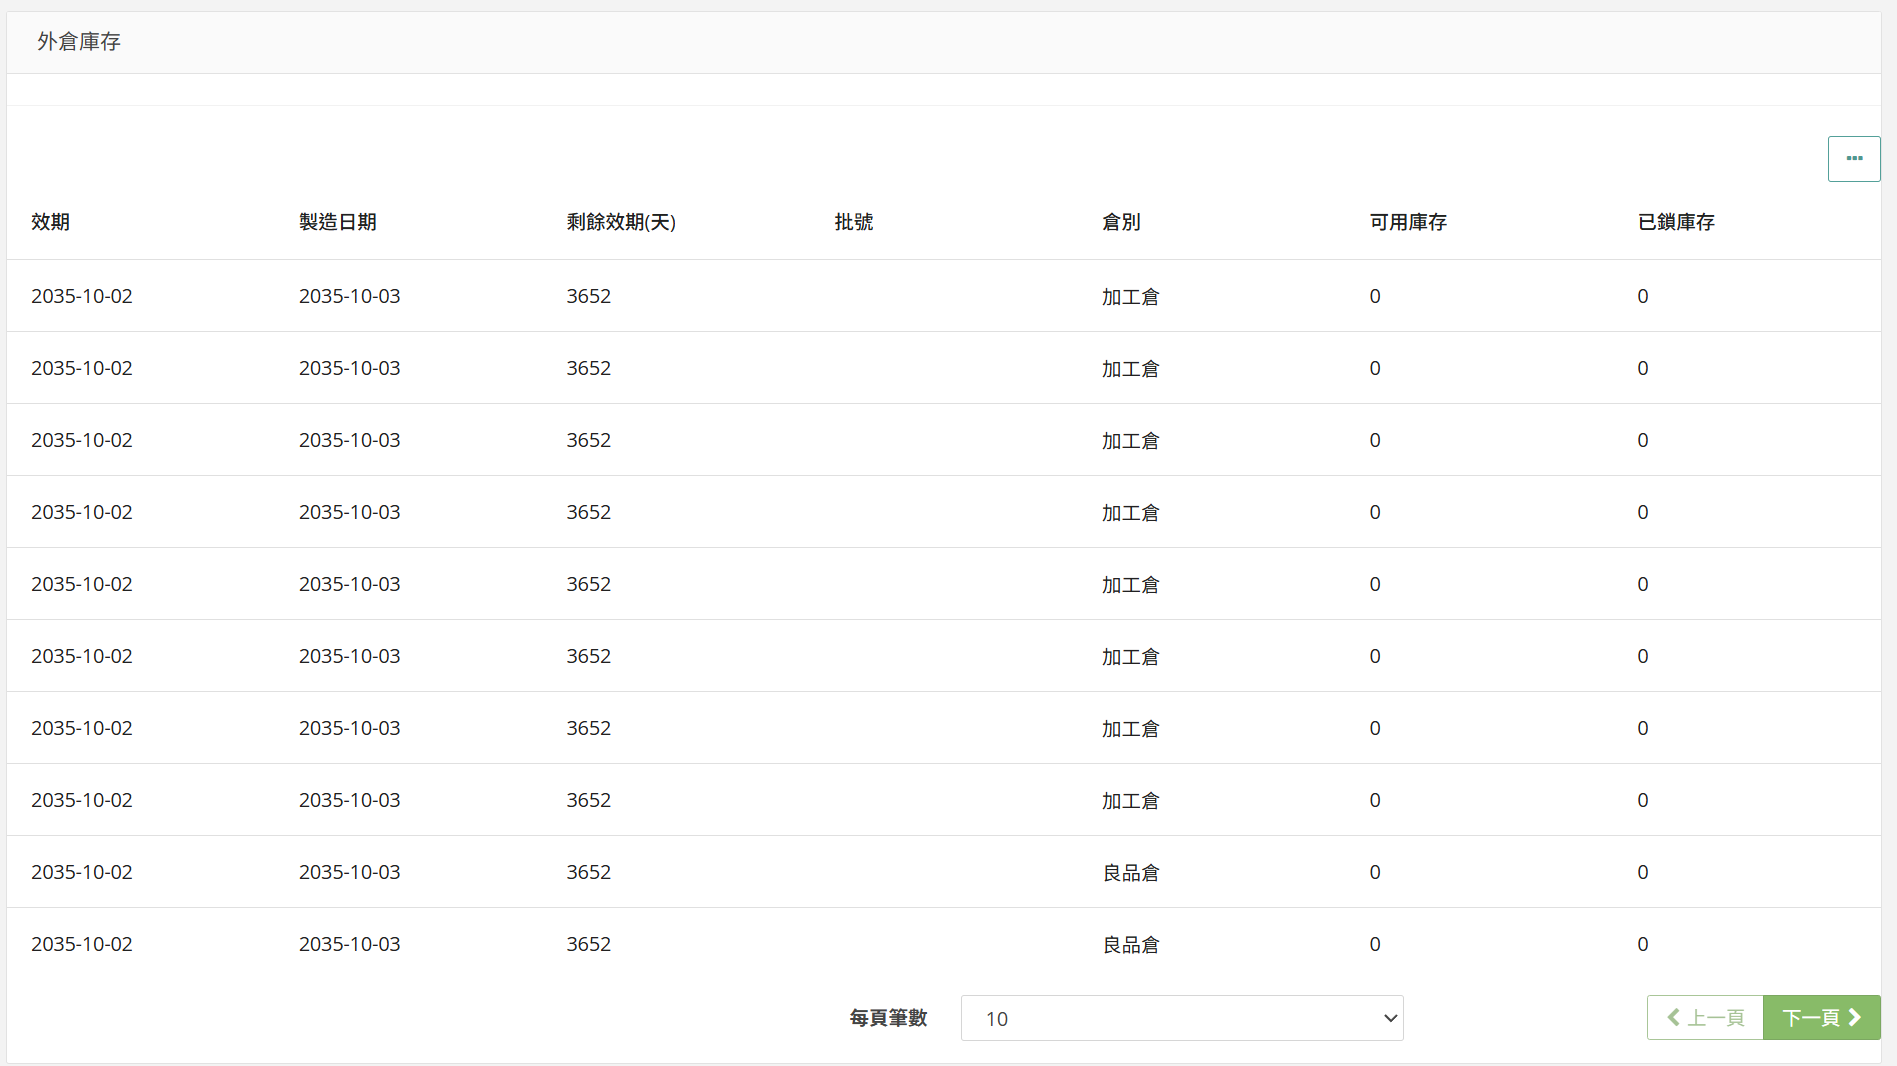
Task: Open the three-dots more options button
Action: (x=1853, y=159)
